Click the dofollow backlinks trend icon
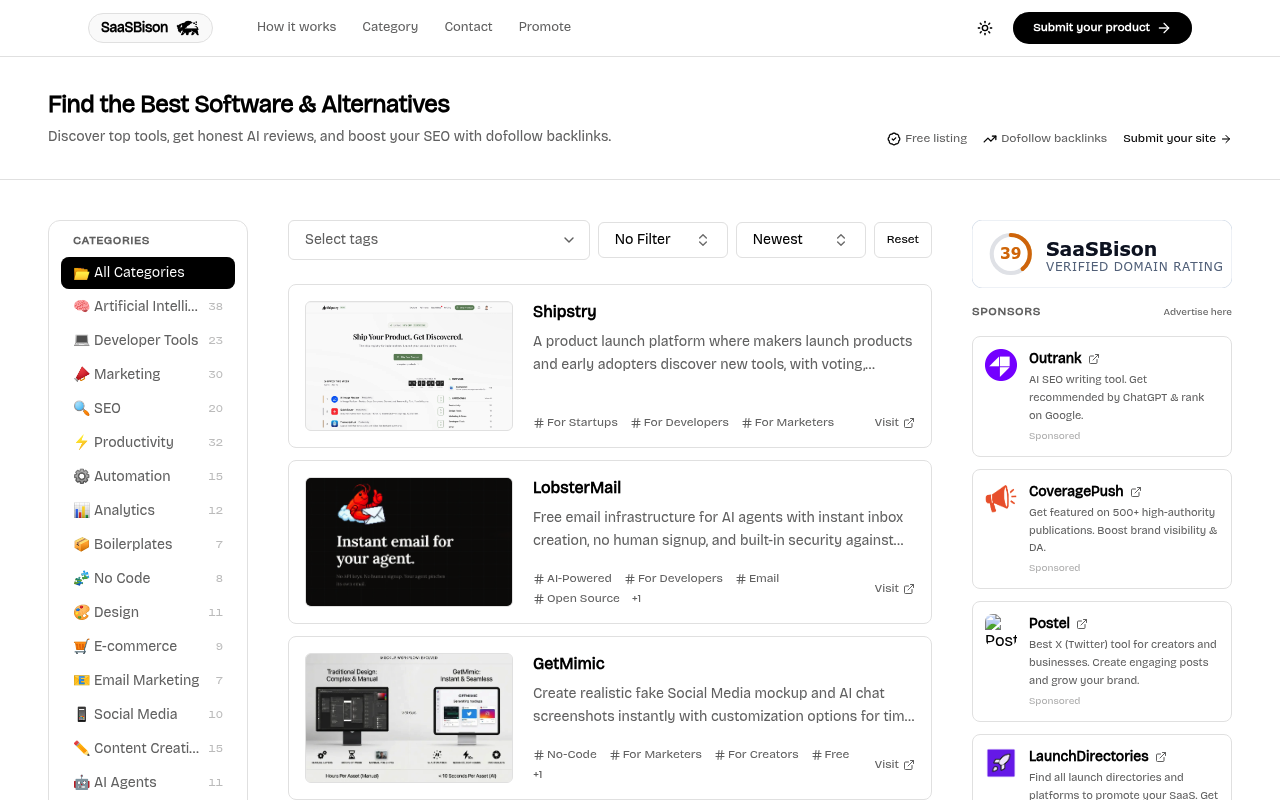Image resolution: width=1280 pixels, height=800 pixels. (x=990, y=139)
